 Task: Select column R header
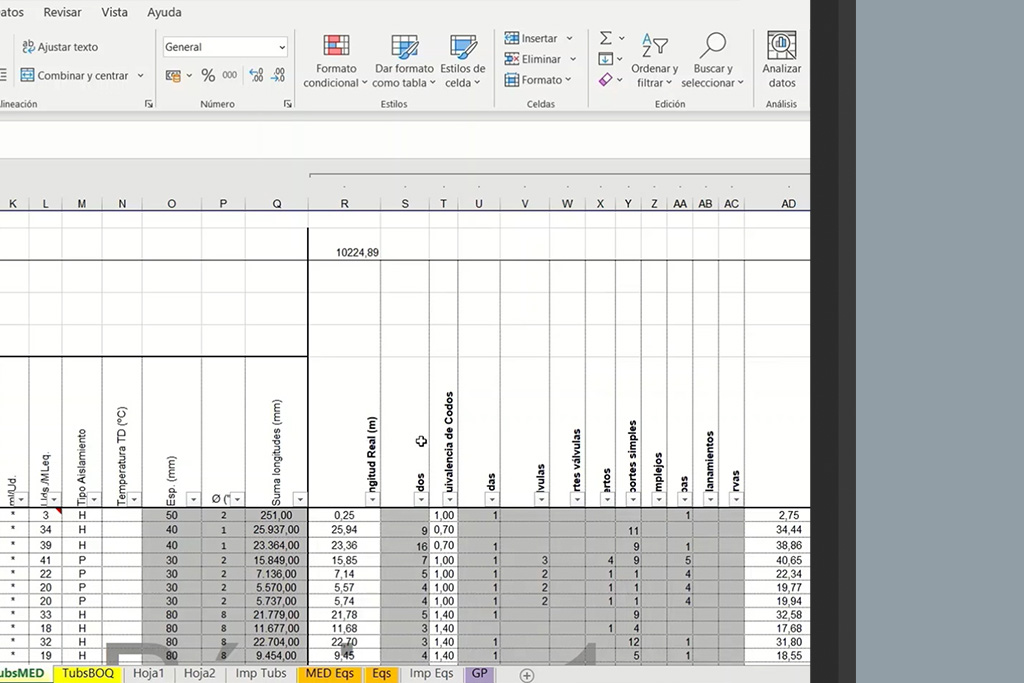[344, 204]
